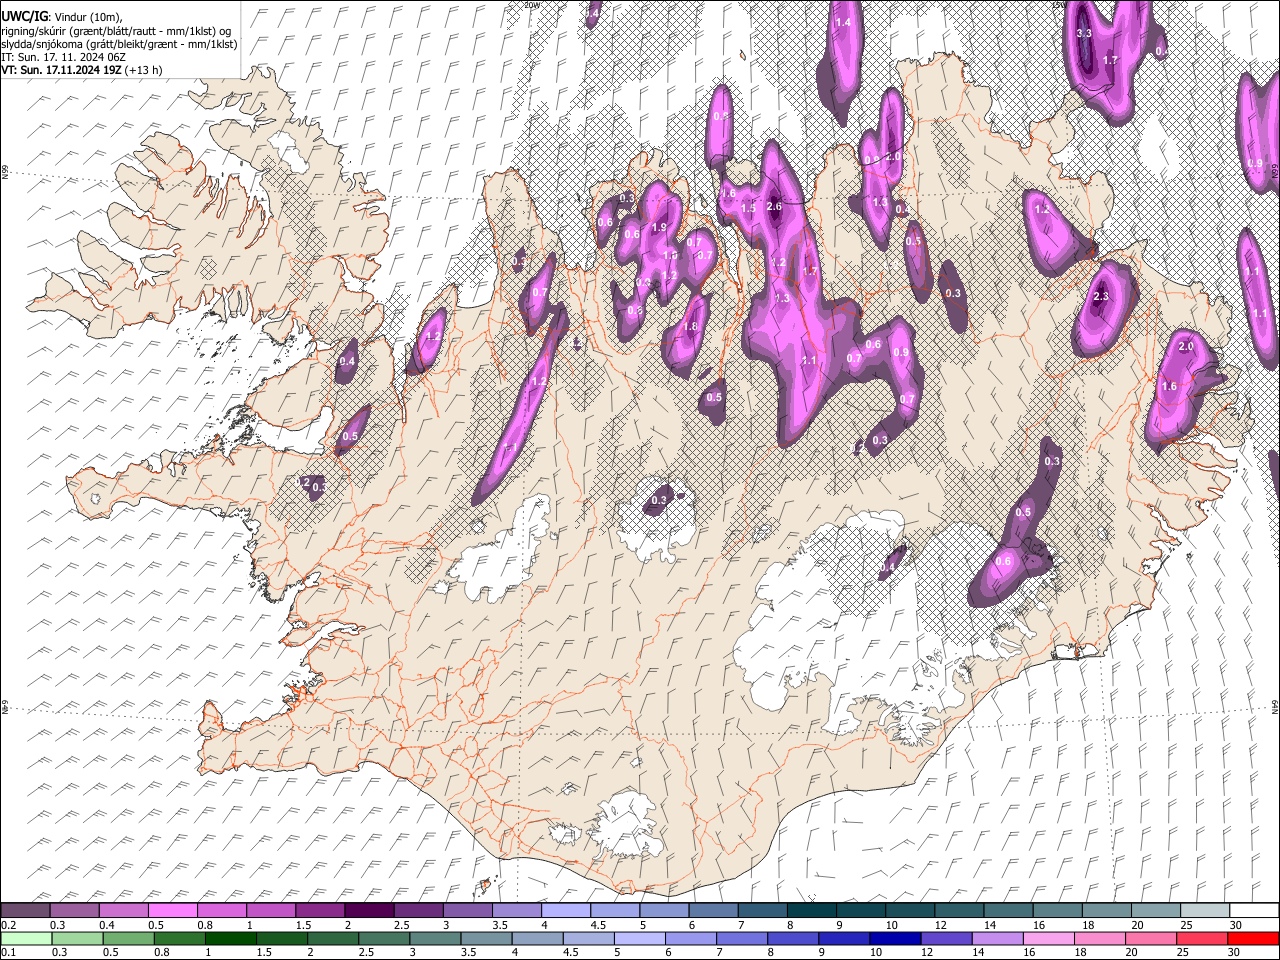This screenshot has height=960, width=1280.
Task: Select the bright magenta 0.5–0.8 snow legend swatch
Action: 173,910
